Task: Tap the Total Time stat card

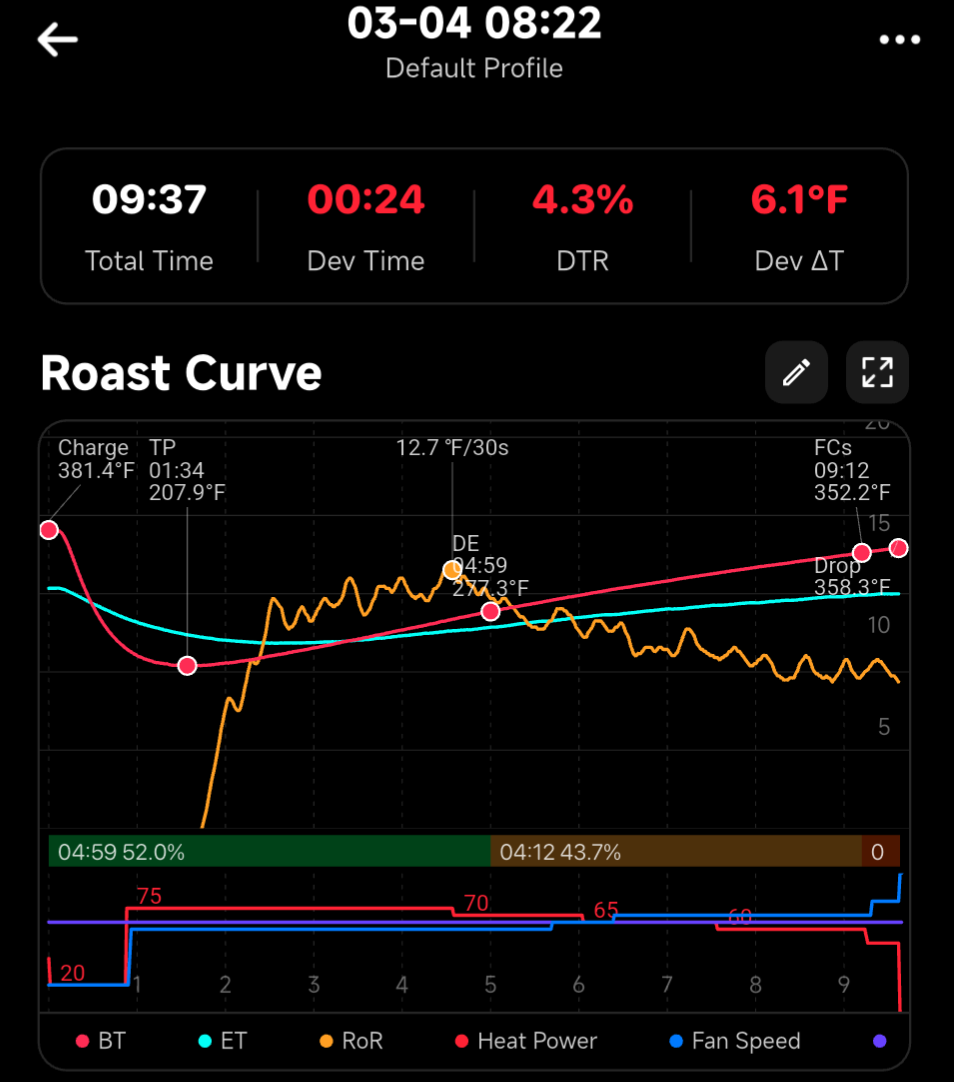Action: click(x=149, y=225)
